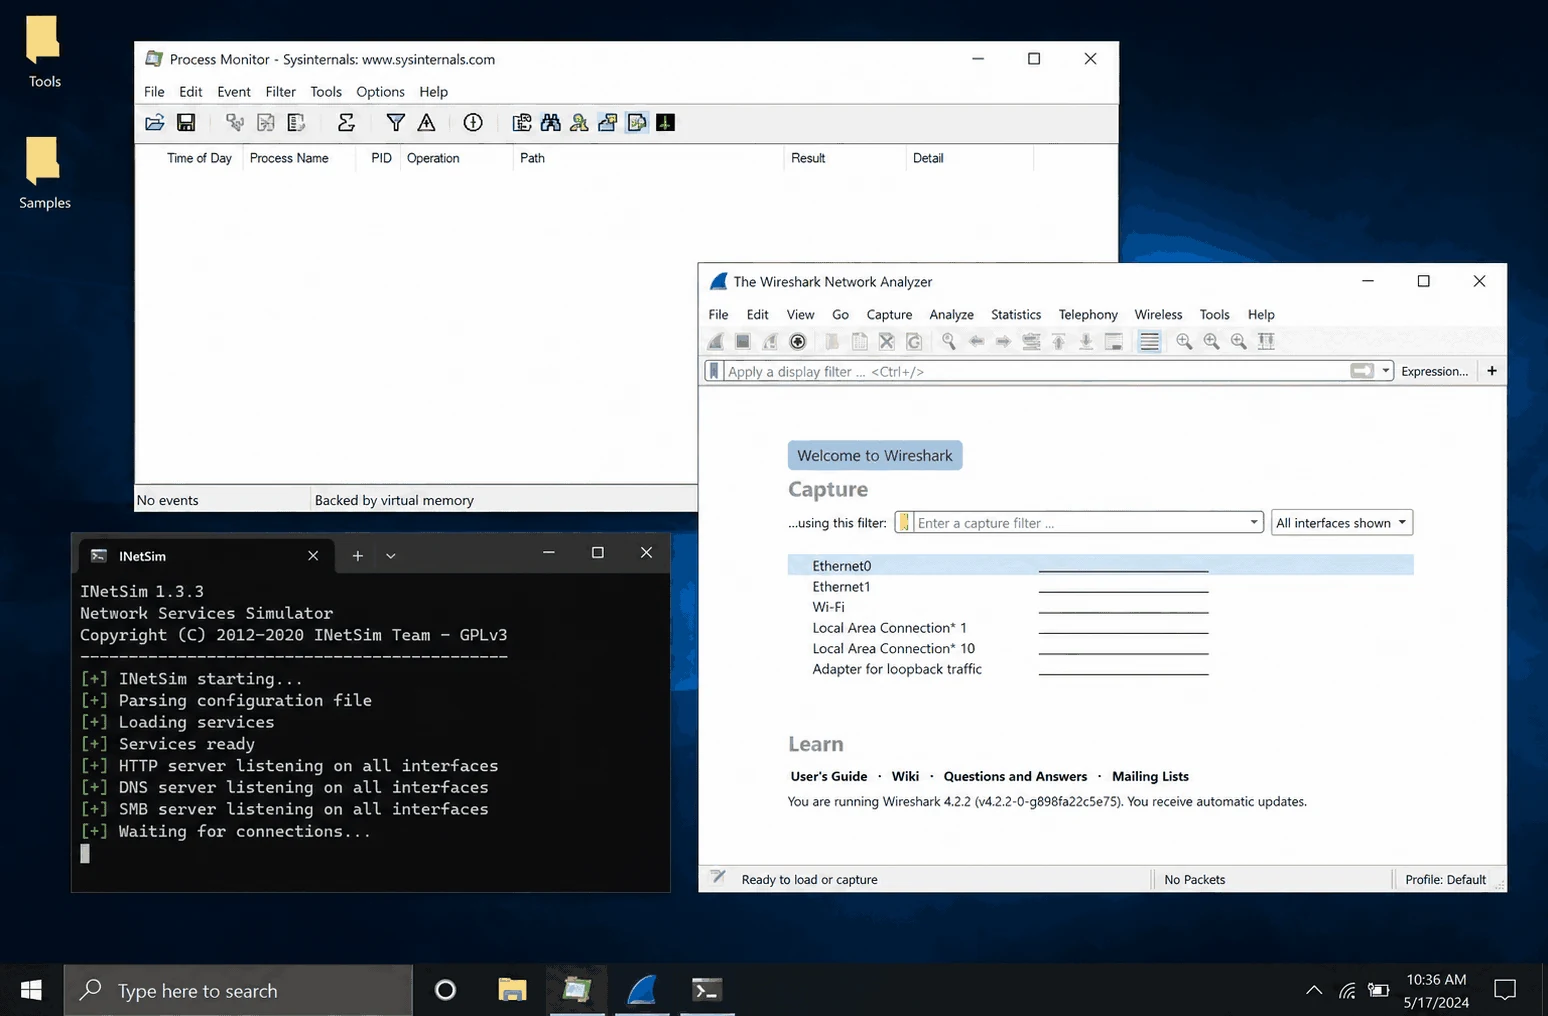Open Capture options round icon in Wireshark

pos(797,341)
